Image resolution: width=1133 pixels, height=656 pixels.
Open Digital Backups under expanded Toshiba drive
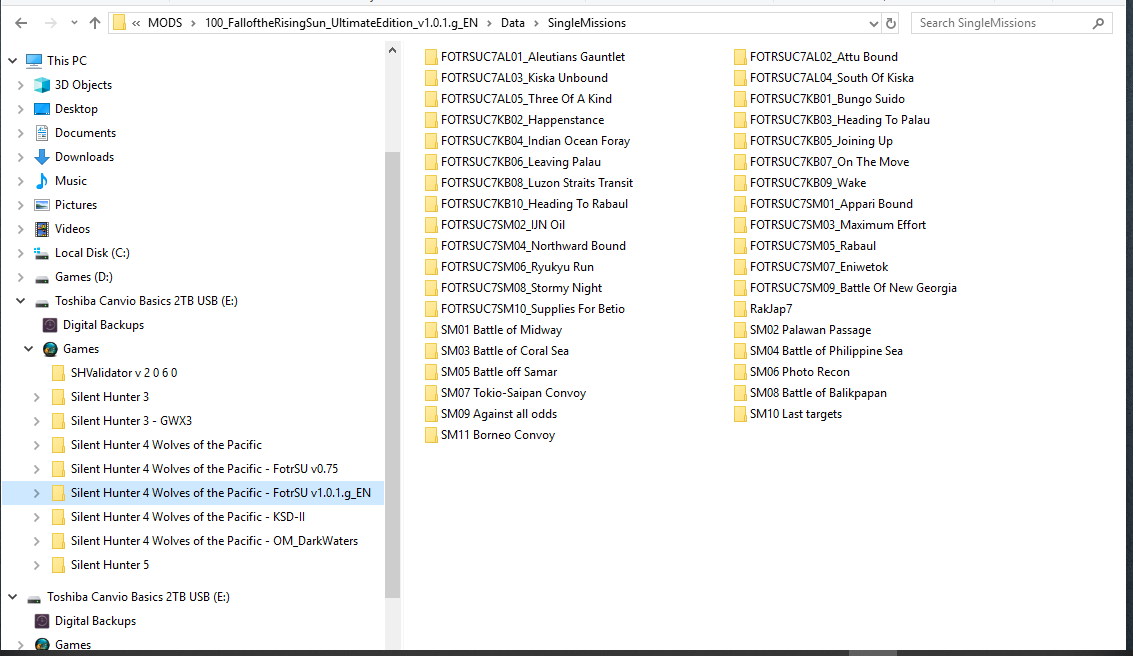103,325
